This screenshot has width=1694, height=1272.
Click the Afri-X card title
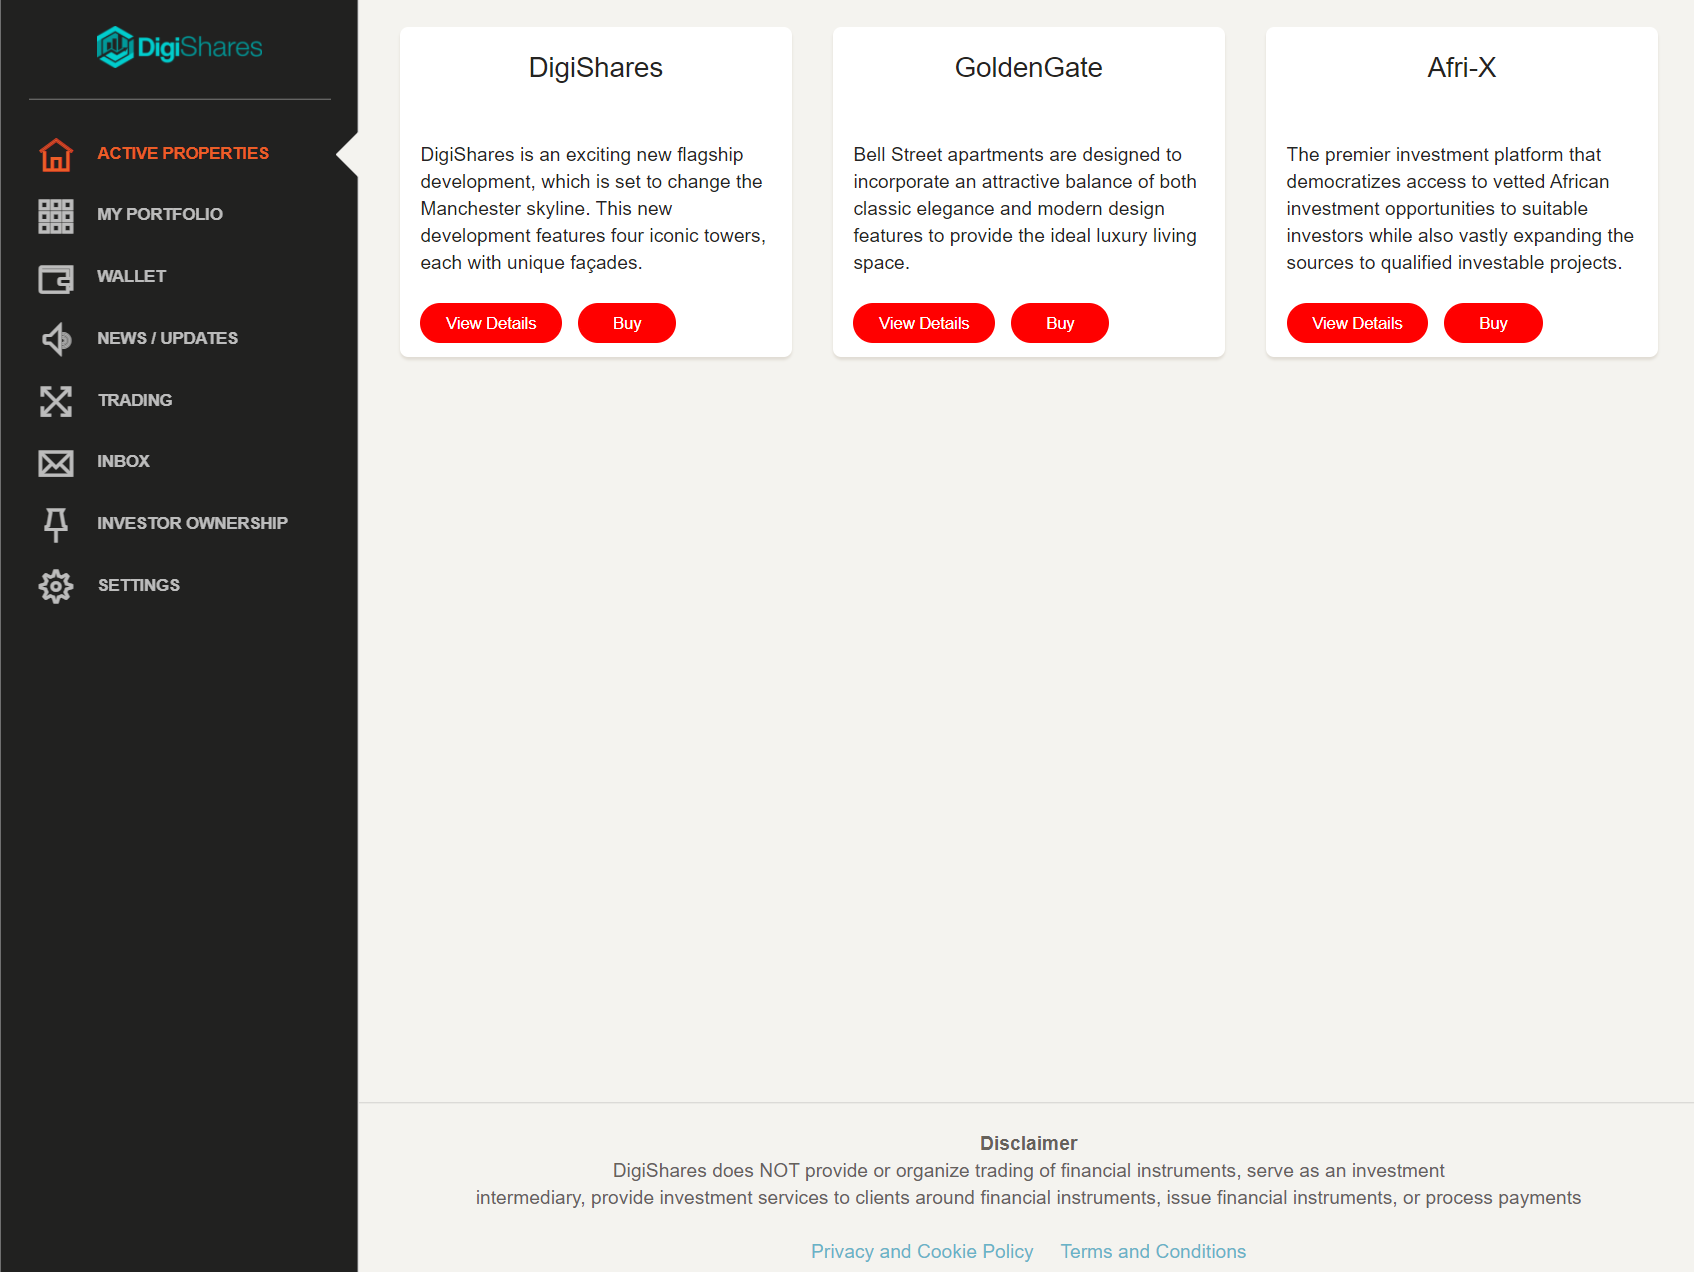click(1462, 67)
